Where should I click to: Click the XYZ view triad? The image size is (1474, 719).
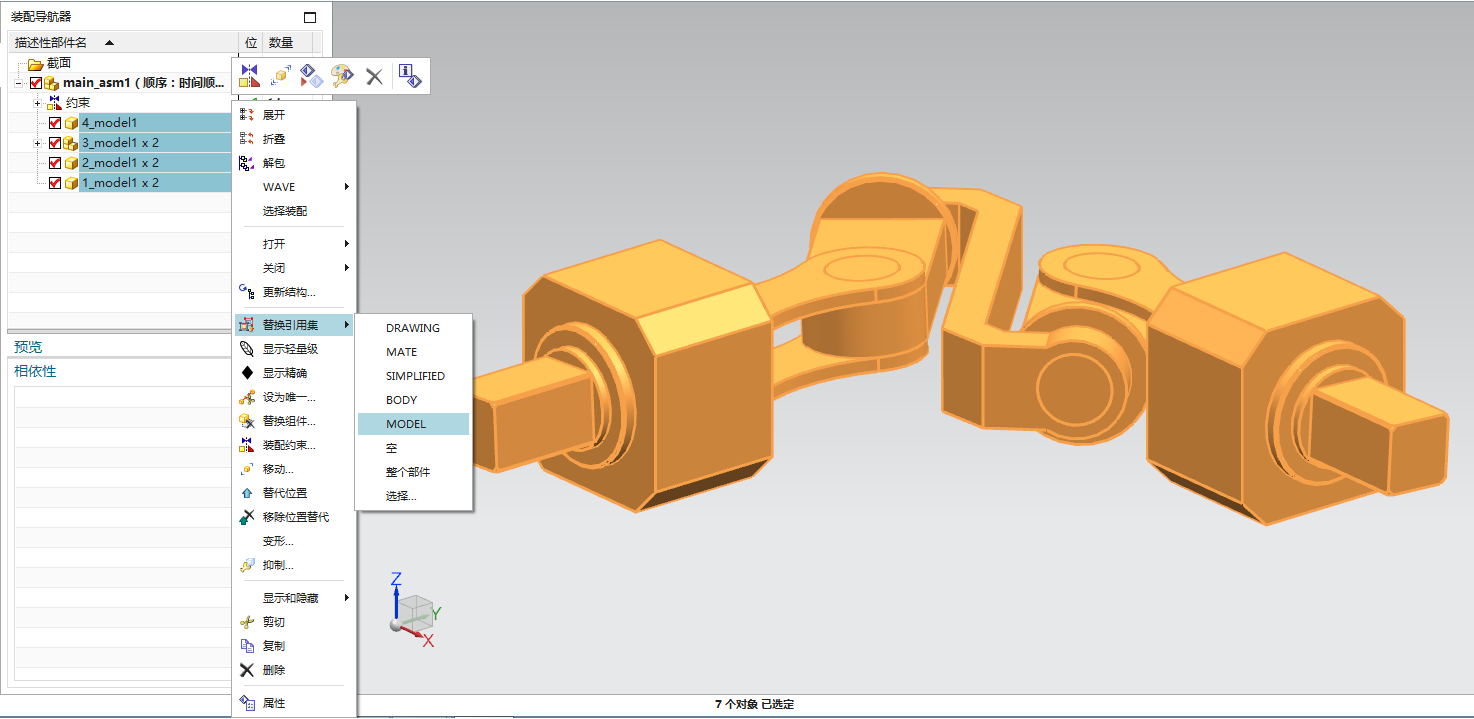click(413, 610)
